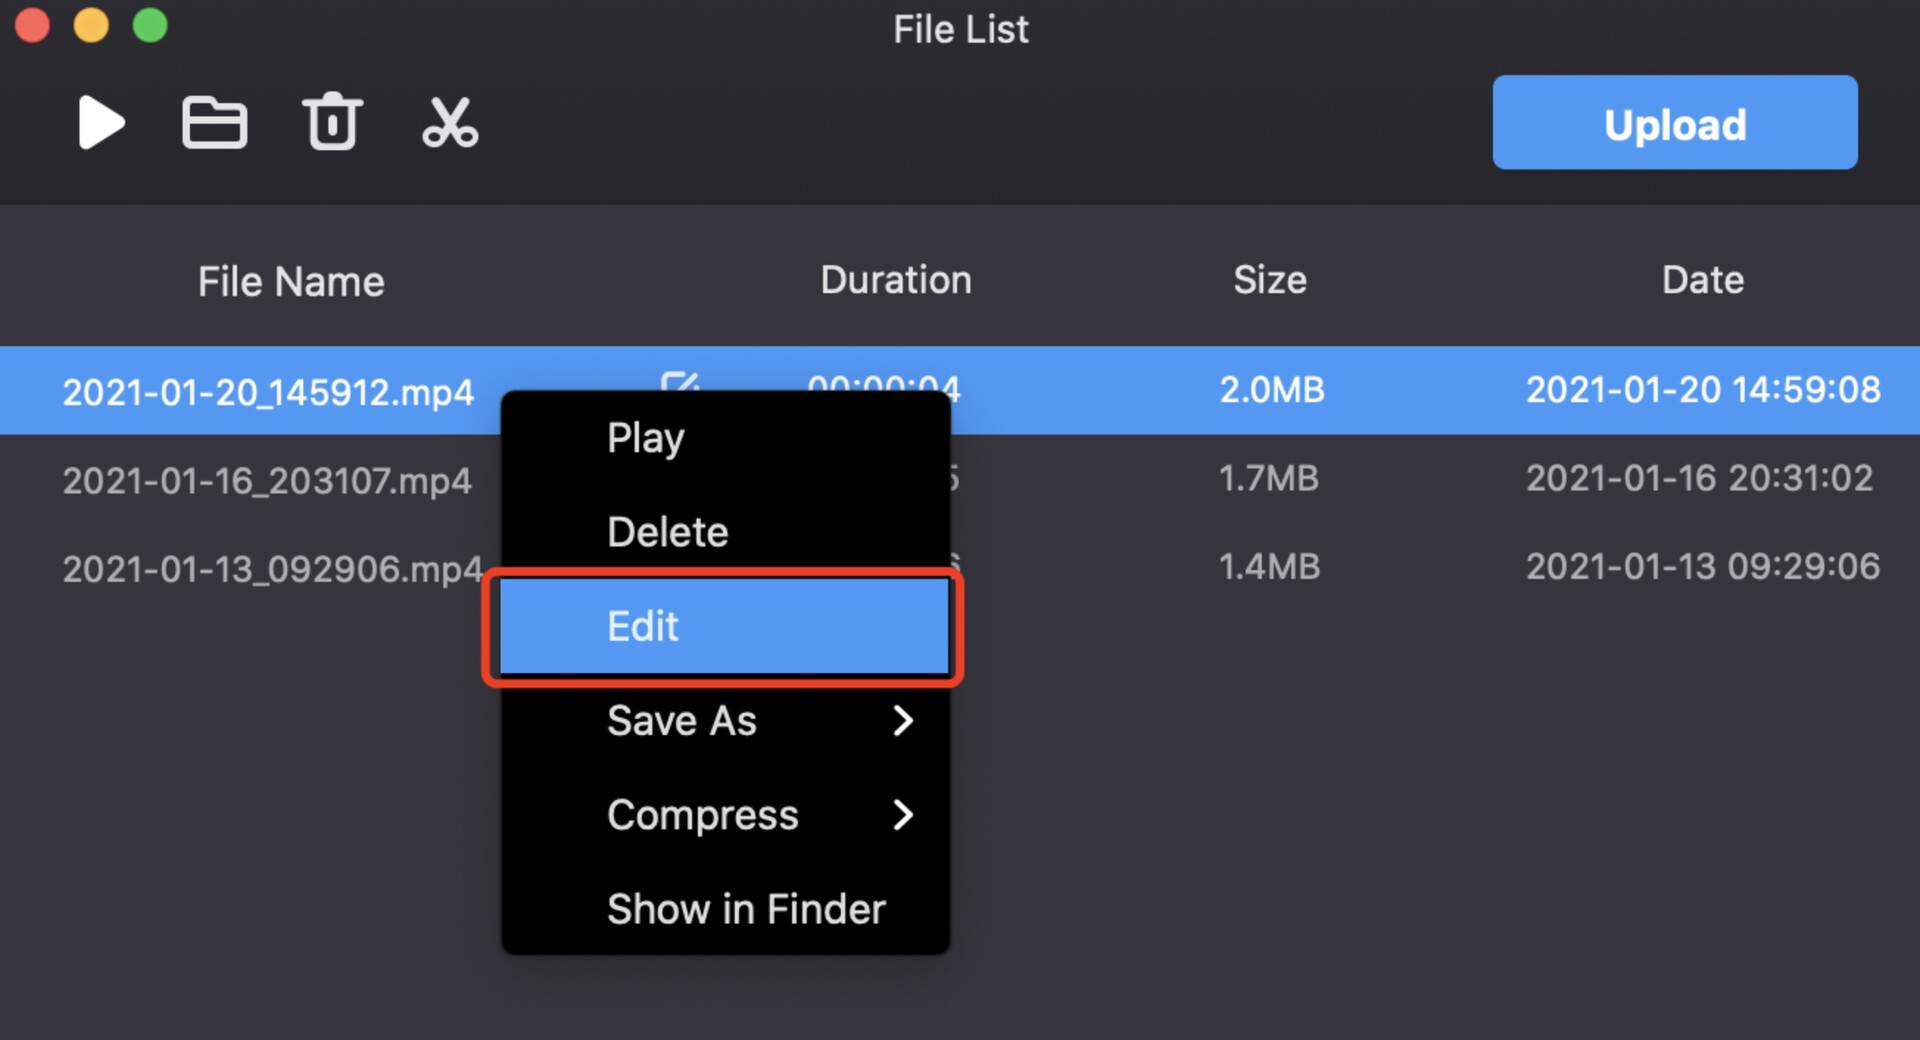Choose Delete from the context menu

(667, 532)
